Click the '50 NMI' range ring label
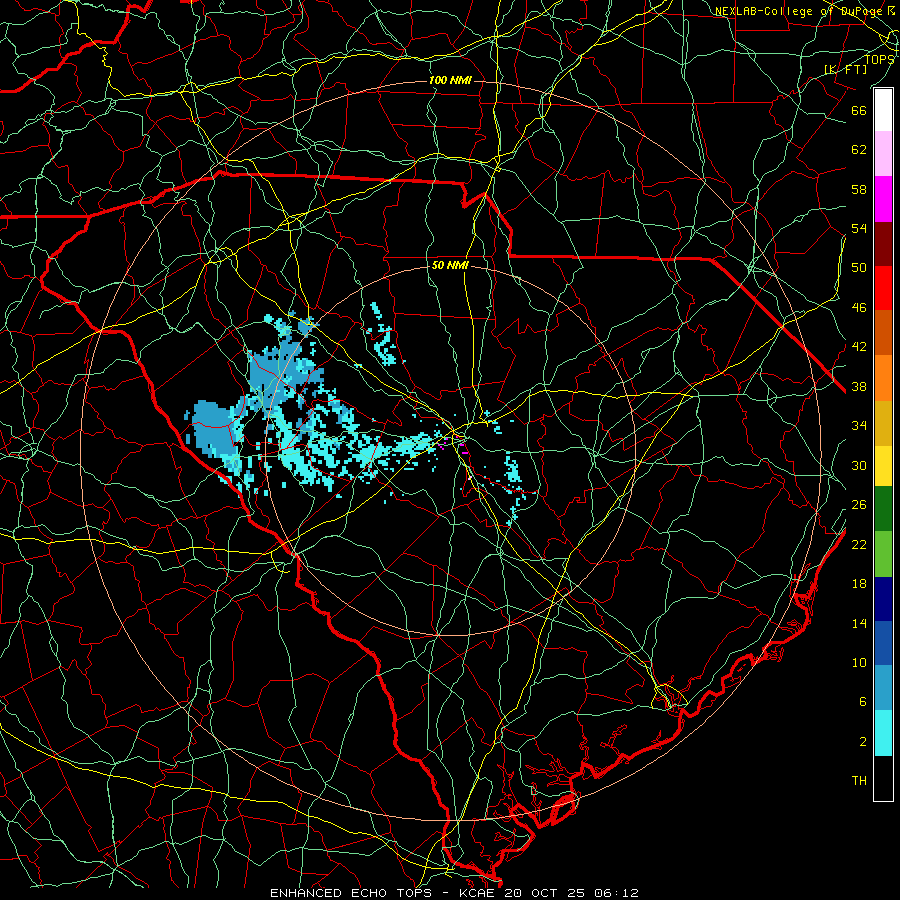 (x=450, y=265)
